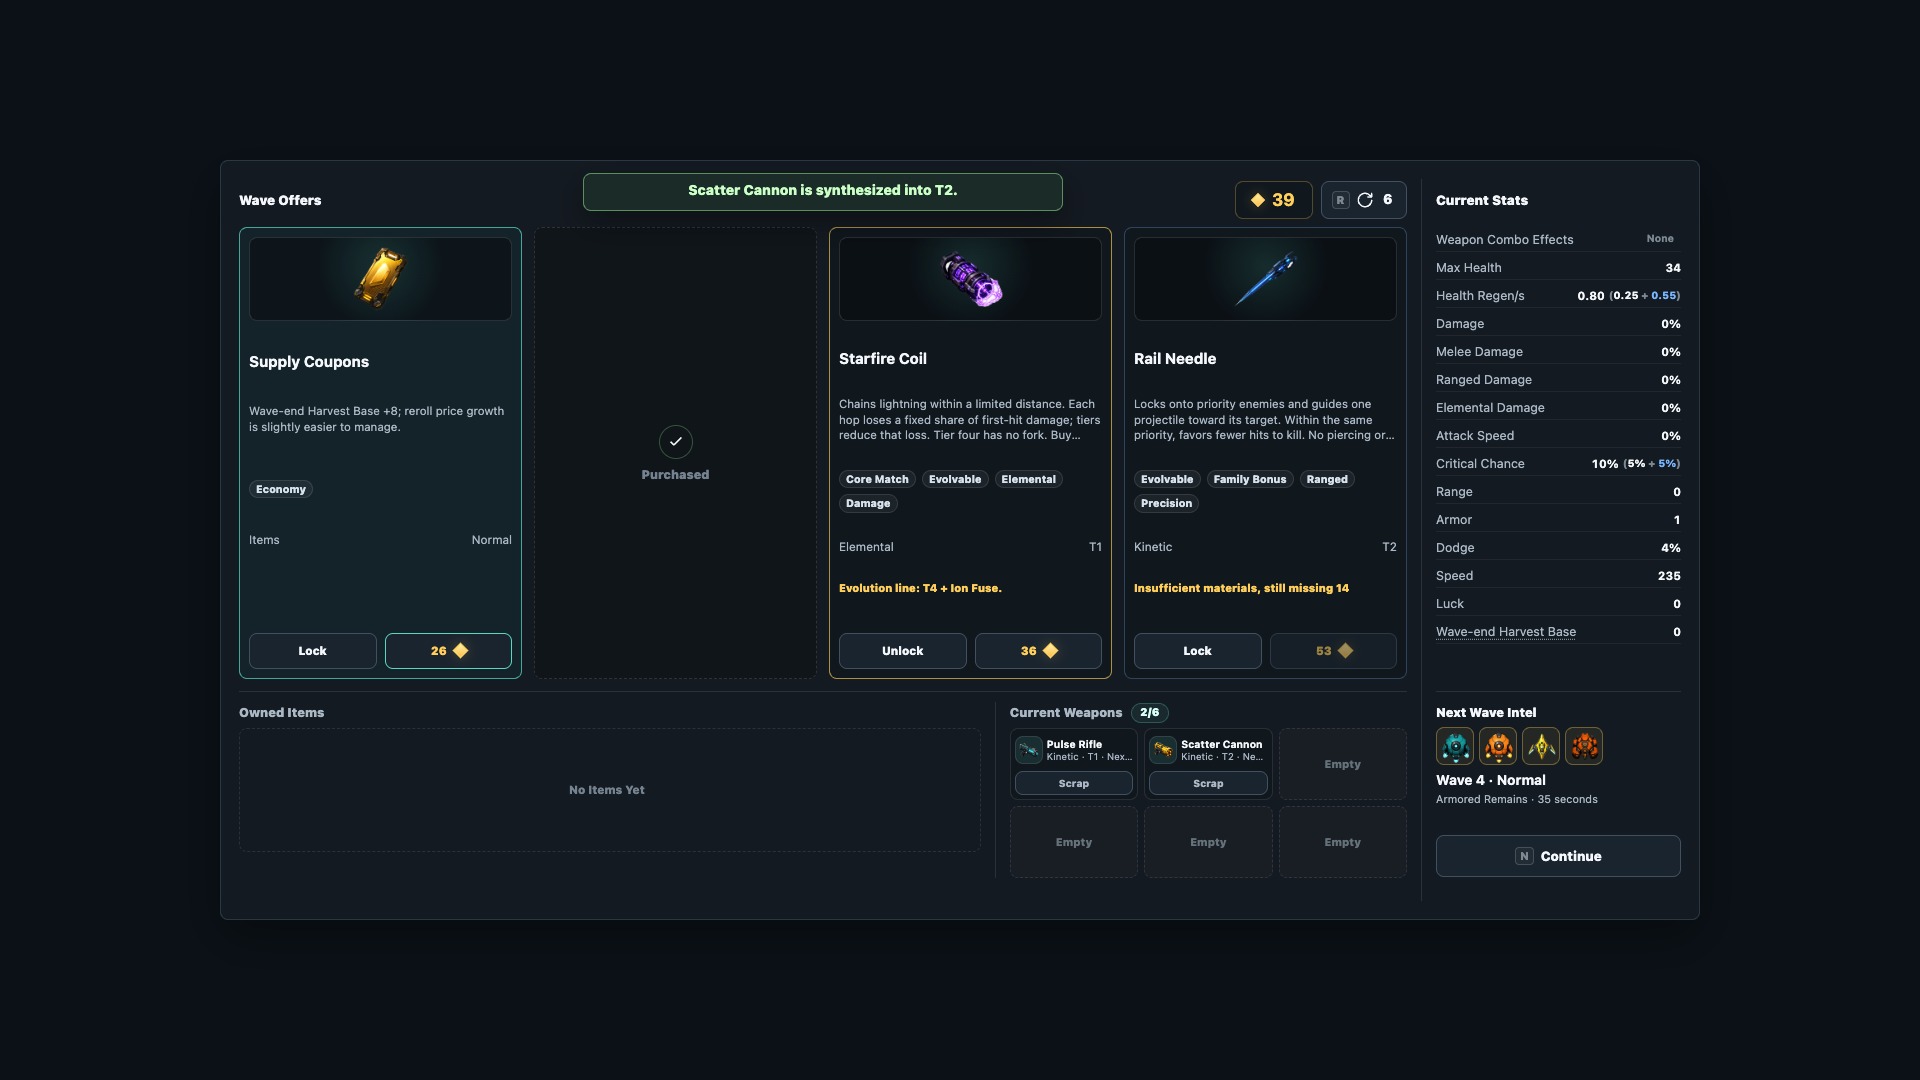Click the 2/6 weapons count badge

tap(1150, 712)
